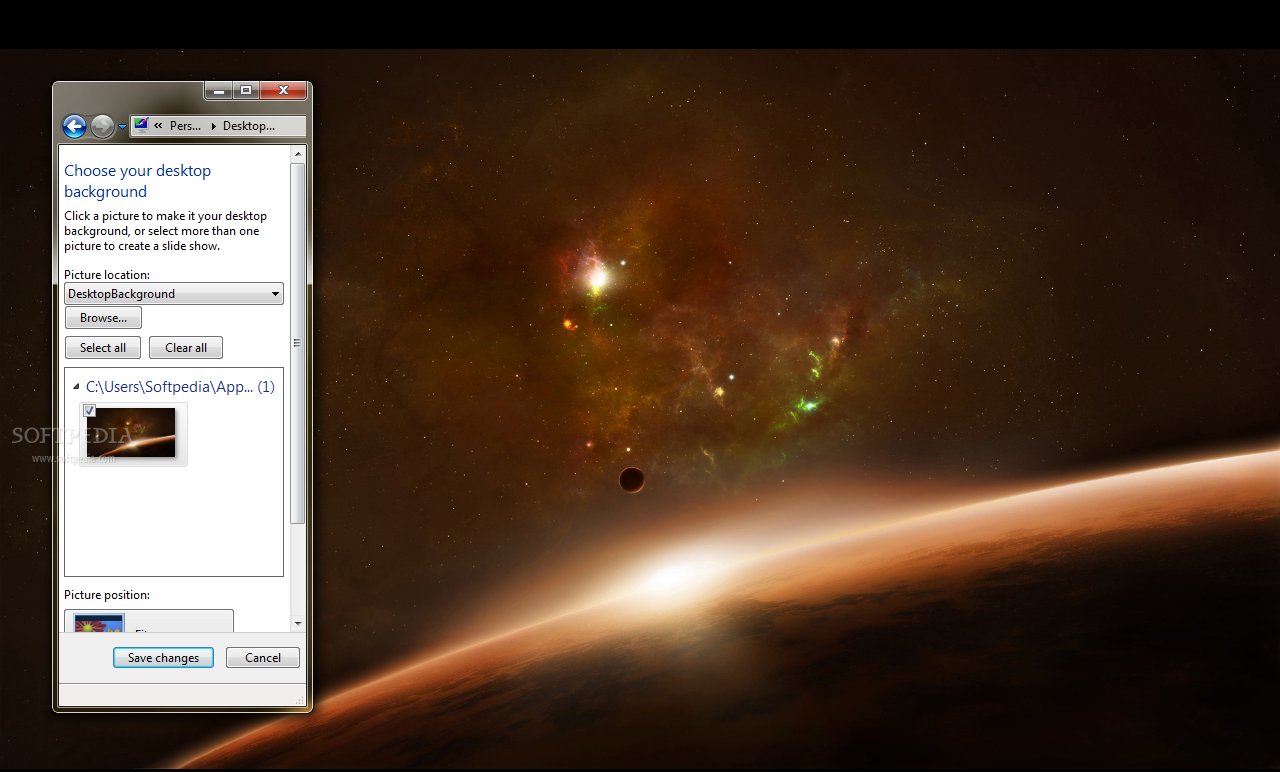Click the Select all button
Viewport: 1280px width, 772px height.
103,348
